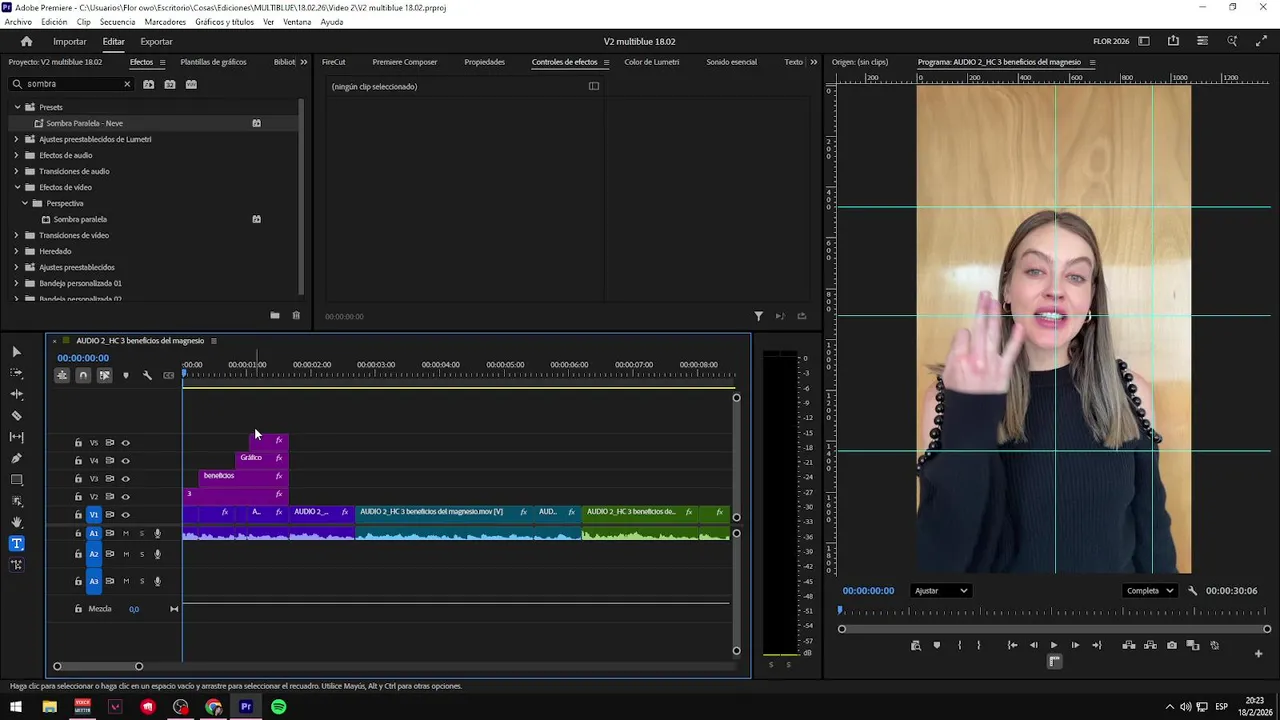Select the Selection tool arrow

16,352
